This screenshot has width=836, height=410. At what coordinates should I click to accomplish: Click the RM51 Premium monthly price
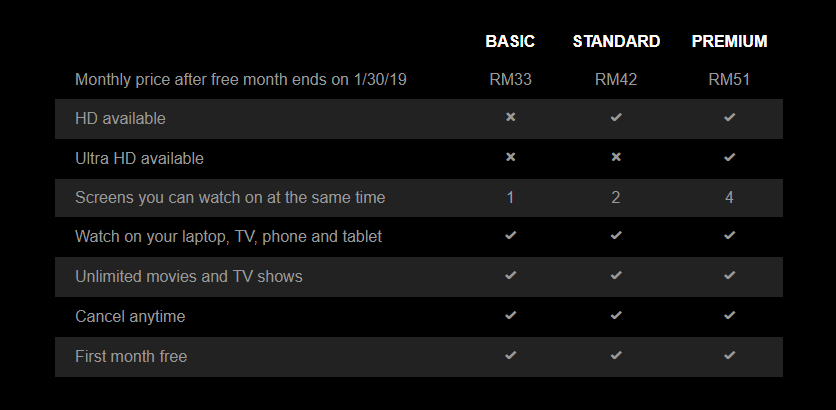pos(729,80)
